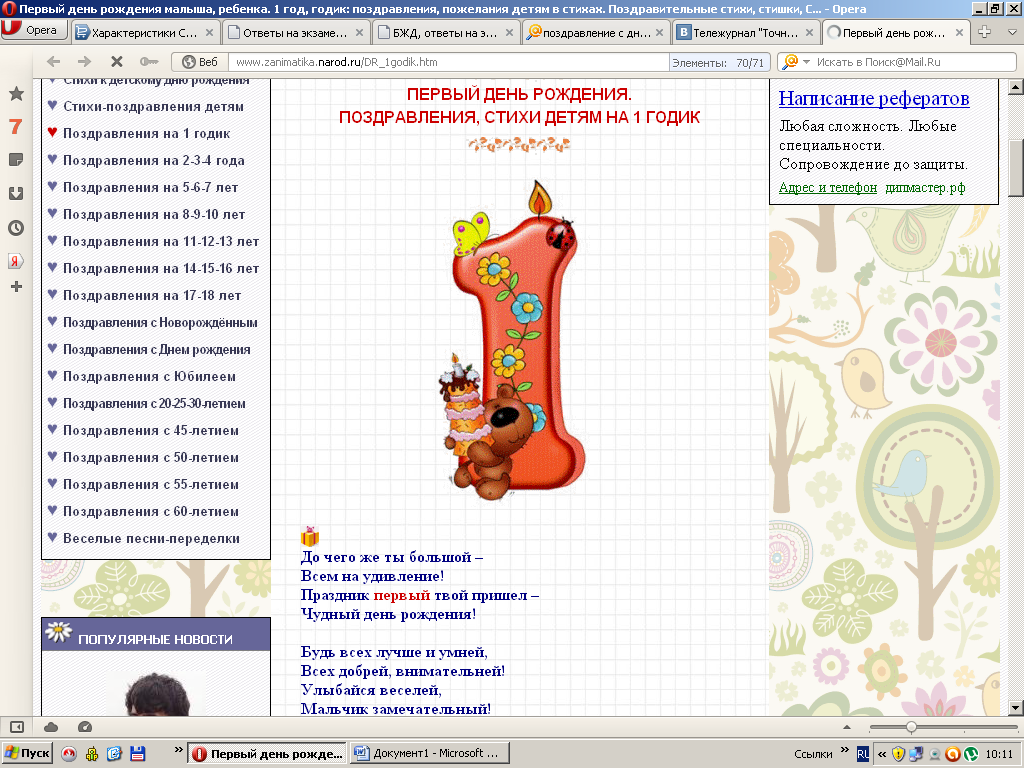Open the Notes sidebar panel
Viewport: 1024px width, 768px height.
pyautogui.click(x=16, y=160)
